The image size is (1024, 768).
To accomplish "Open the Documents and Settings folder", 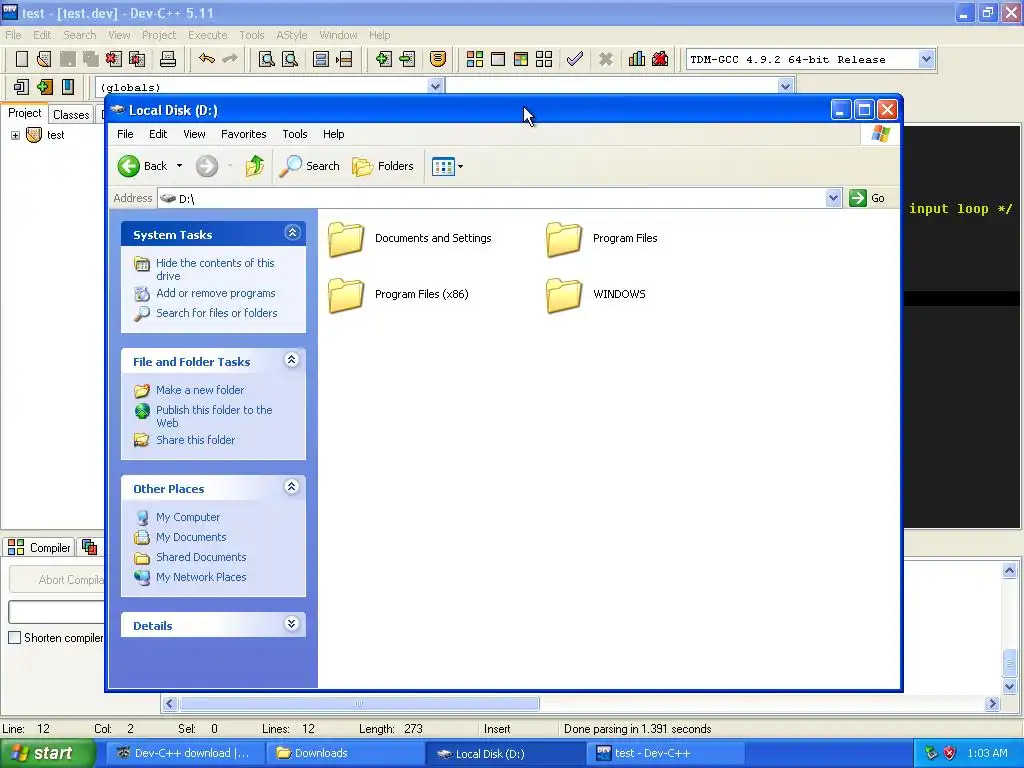I will coord(410,238).
